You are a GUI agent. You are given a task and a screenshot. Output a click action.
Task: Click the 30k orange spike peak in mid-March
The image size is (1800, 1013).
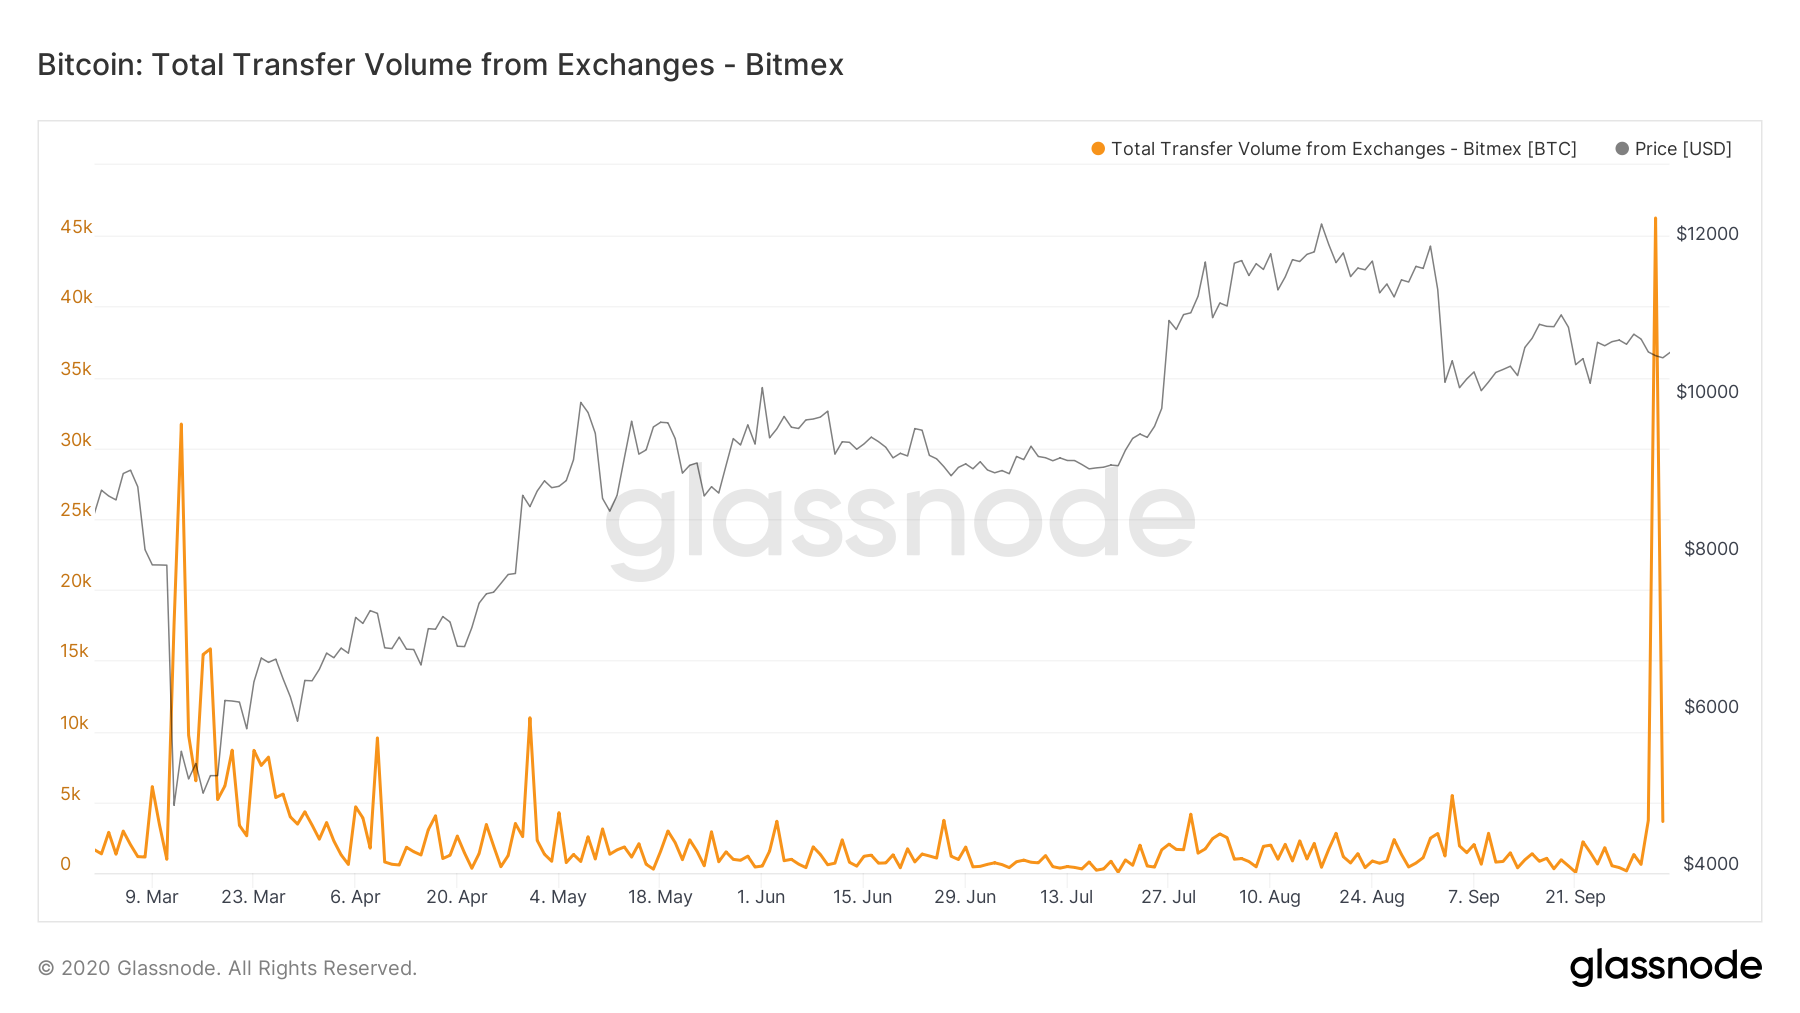pos(181,424)
